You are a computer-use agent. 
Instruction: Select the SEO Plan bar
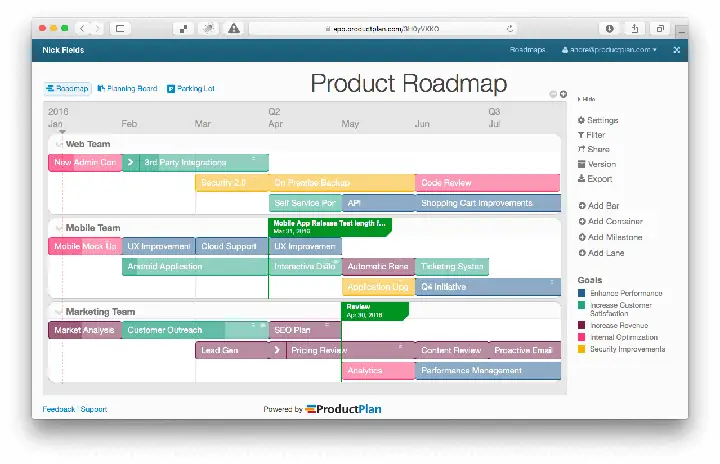pyautogui.click(x=305, y=330)
